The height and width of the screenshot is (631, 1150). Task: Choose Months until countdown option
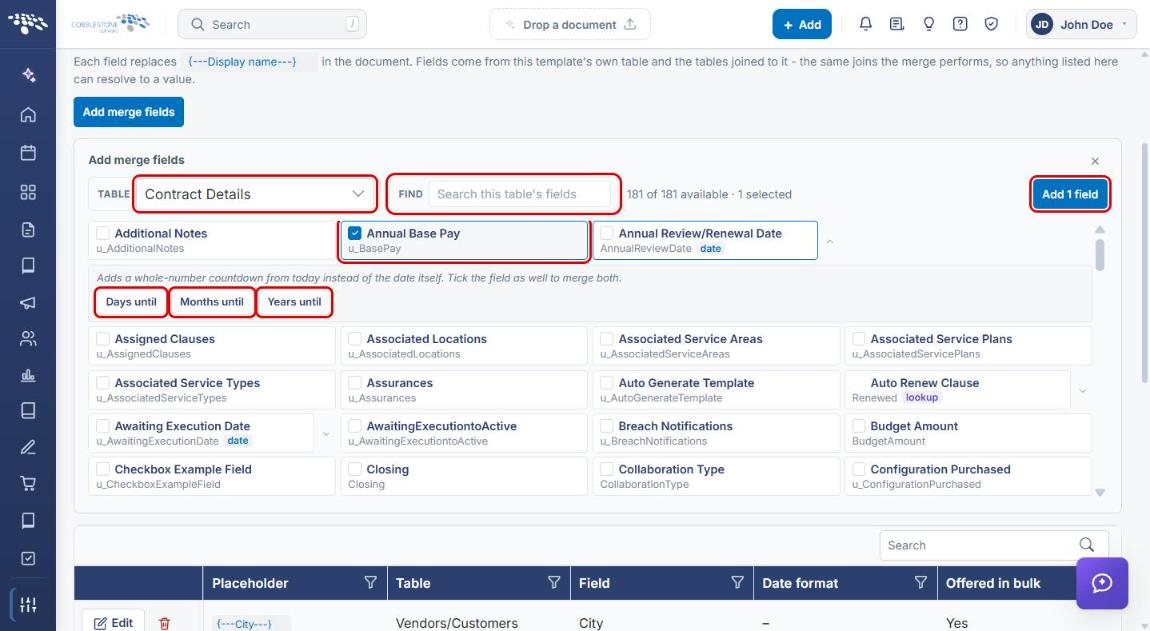(212, 302)
